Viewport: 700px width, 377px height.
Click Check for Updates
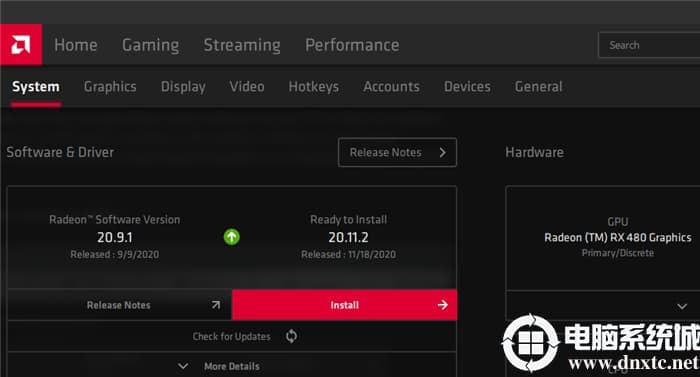pyautogui.click(x=232, y=336)
